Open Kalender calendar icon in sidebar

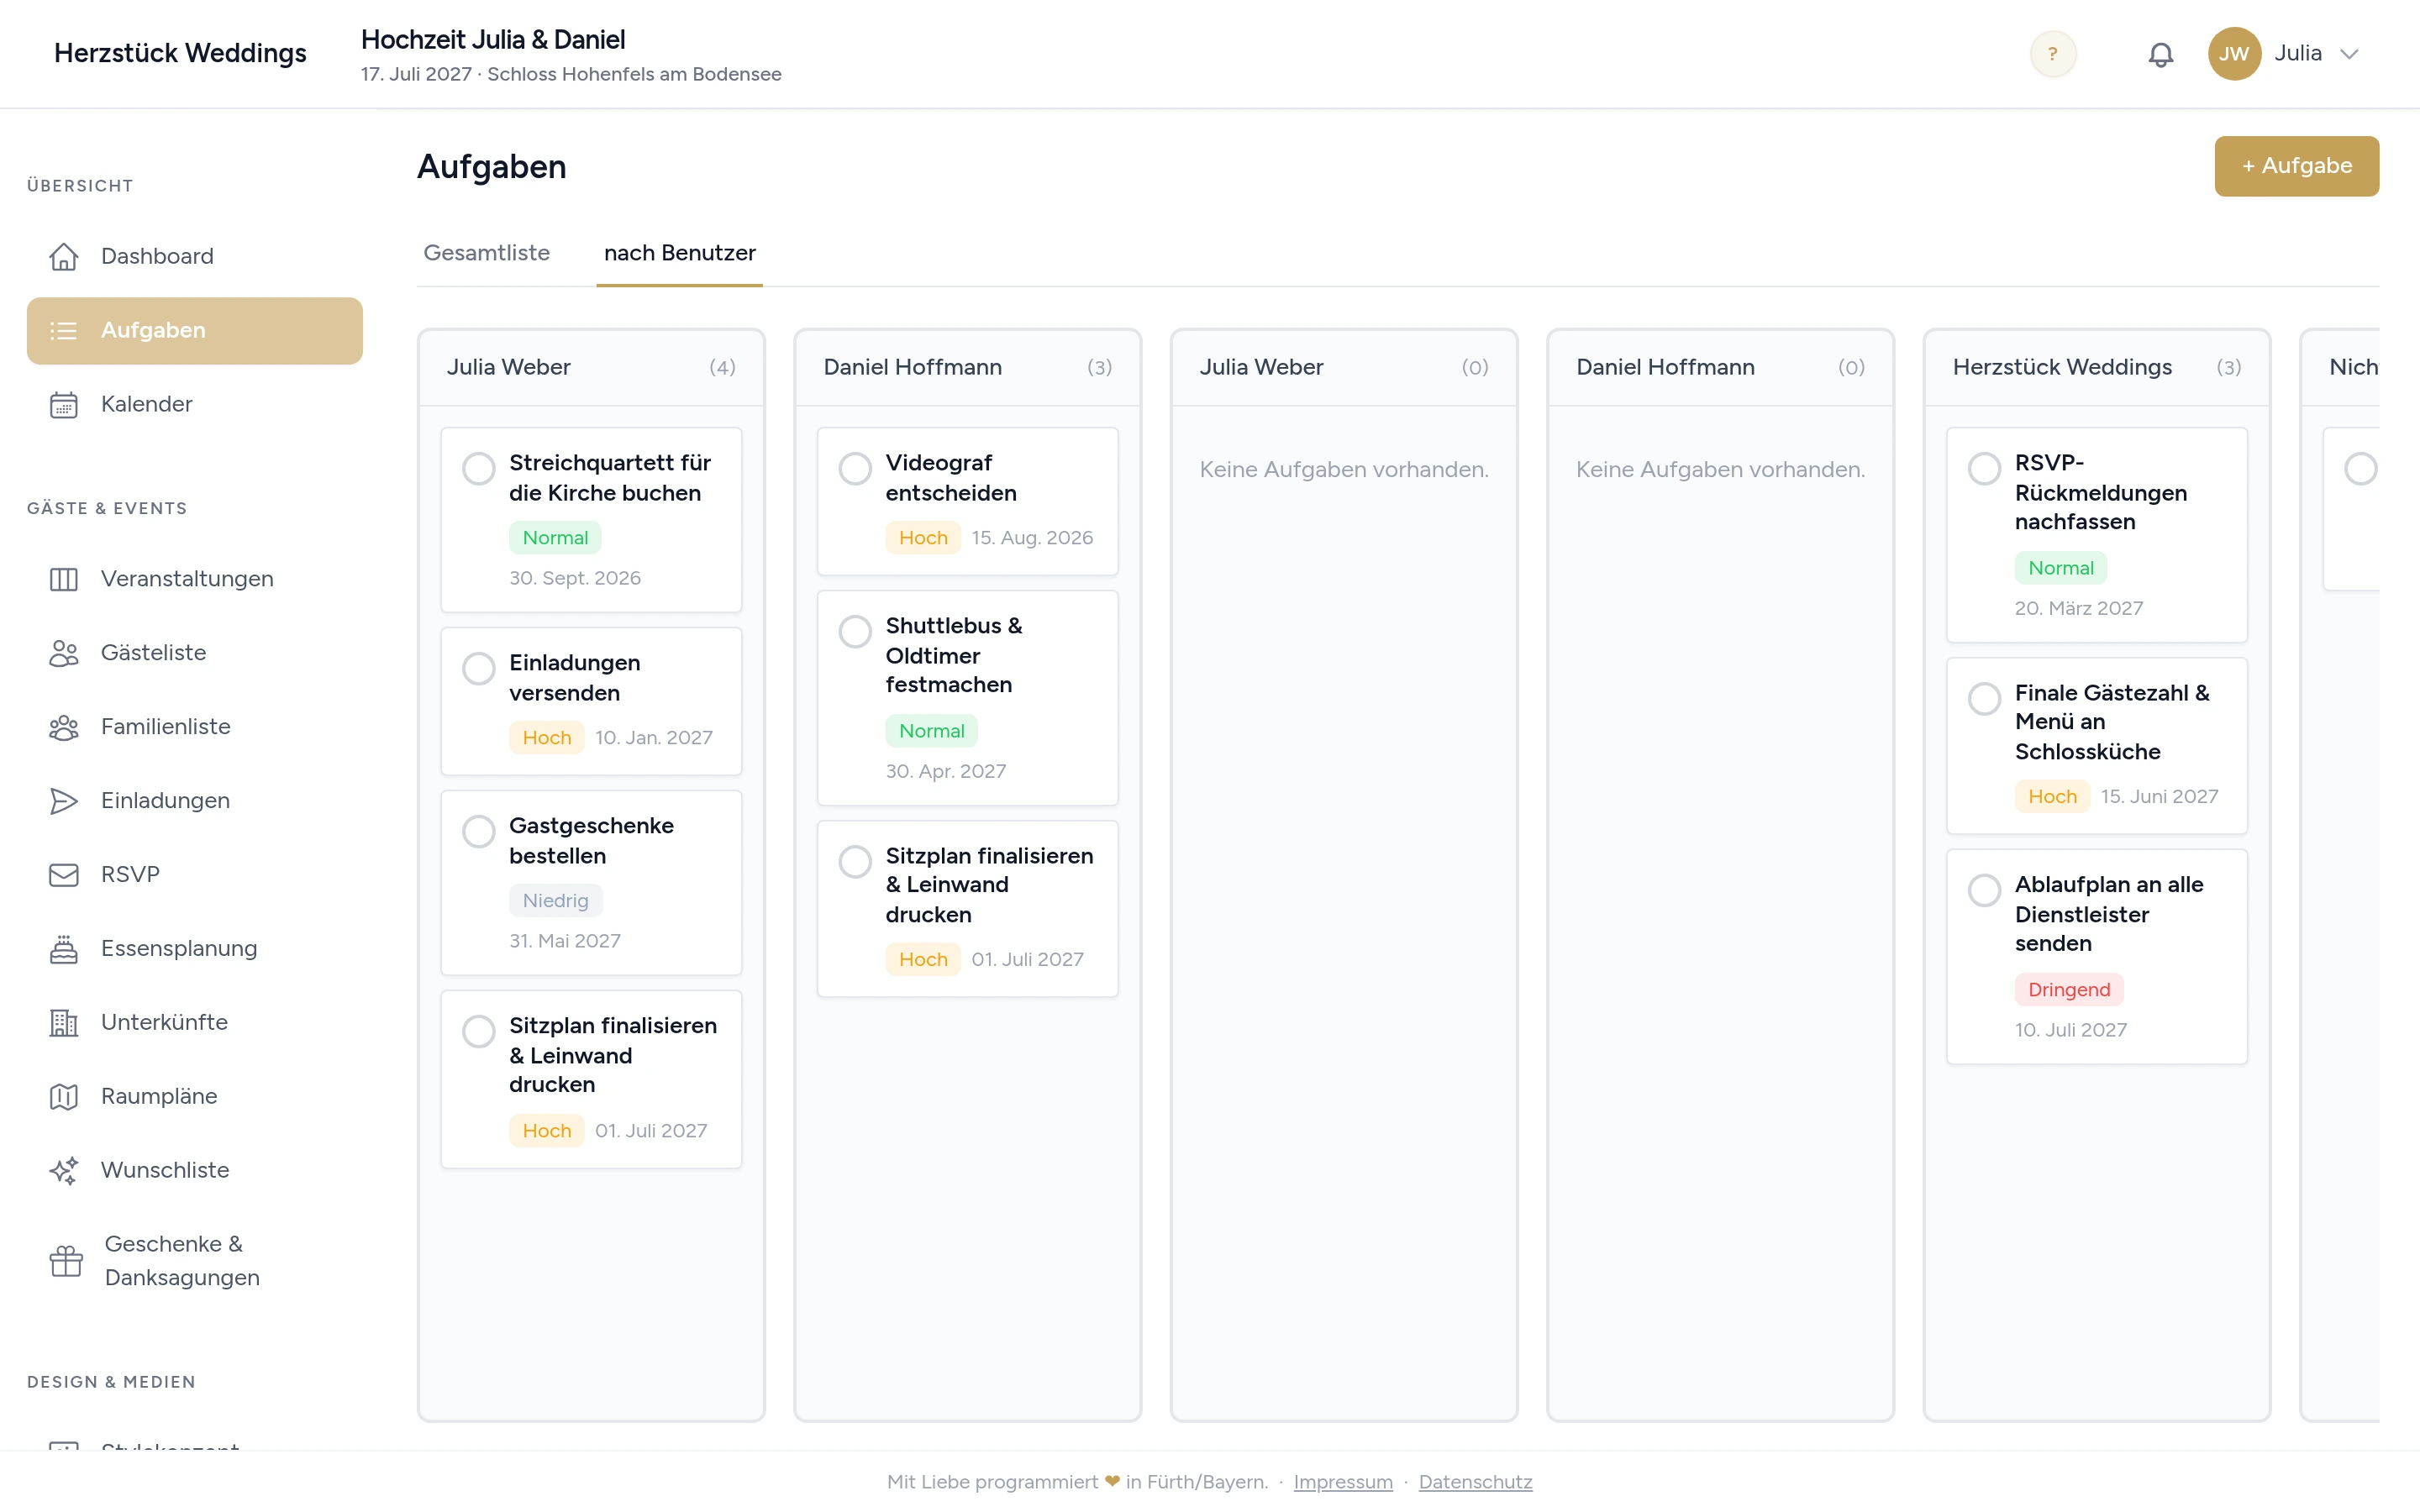pos(64,404)
